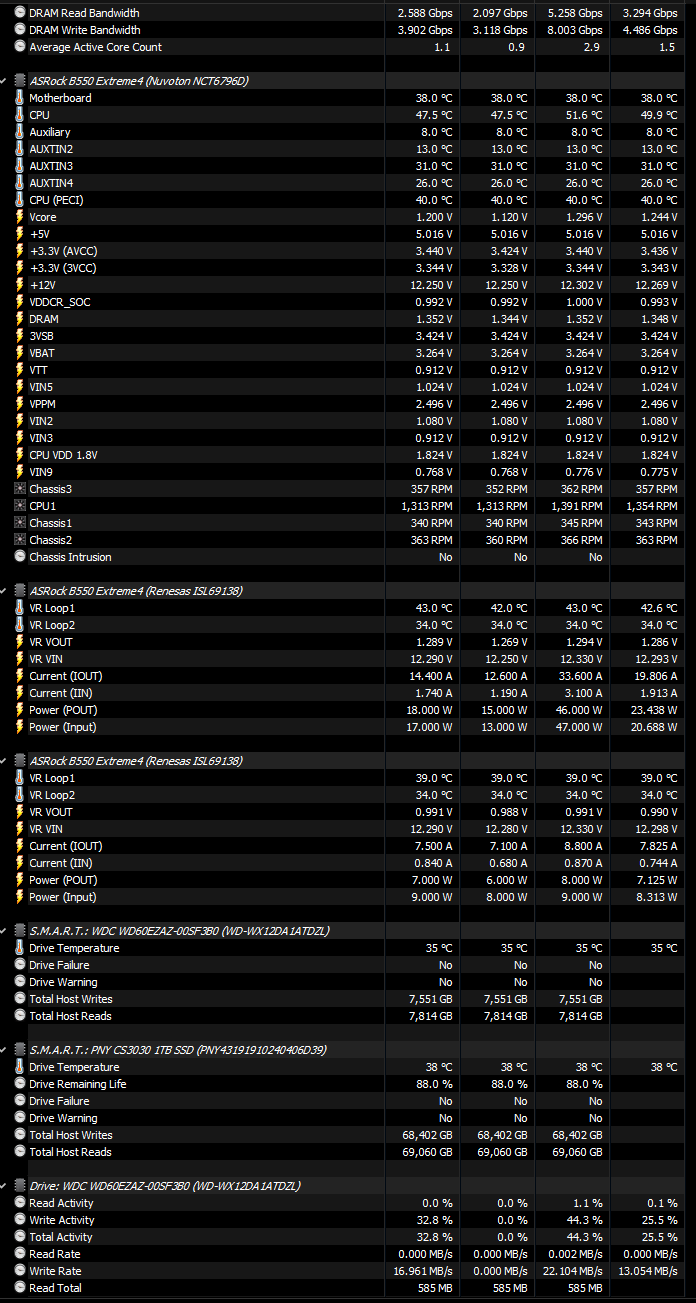
Task: Click the lightning icon beside 3VSB
Action: (20, 336)
